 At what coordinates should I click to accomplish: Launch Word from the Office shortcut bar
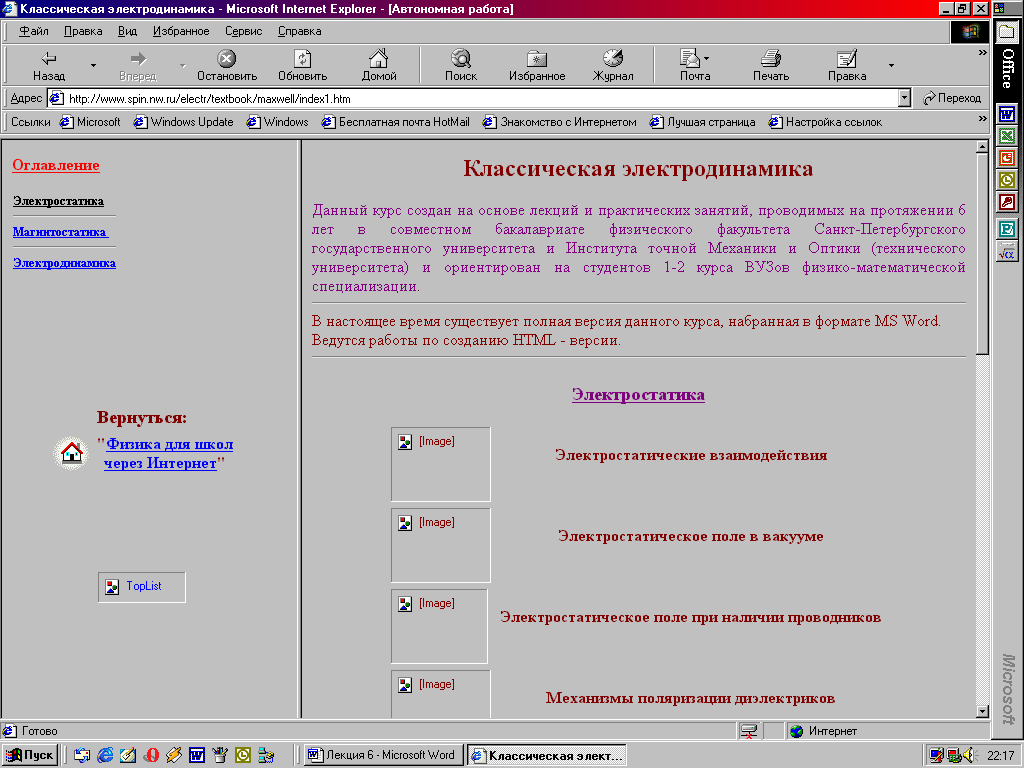pos(1006,114)
